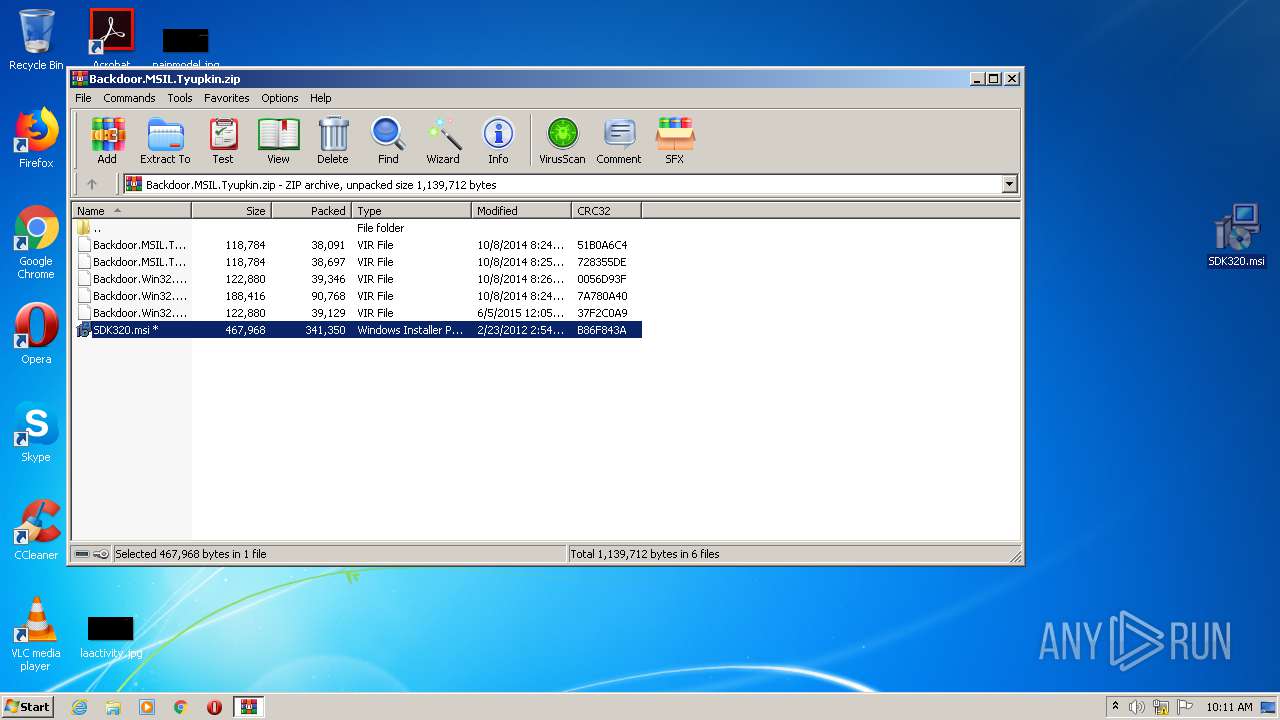
Task: Open the media player taskbar icon
Action: 147,707
